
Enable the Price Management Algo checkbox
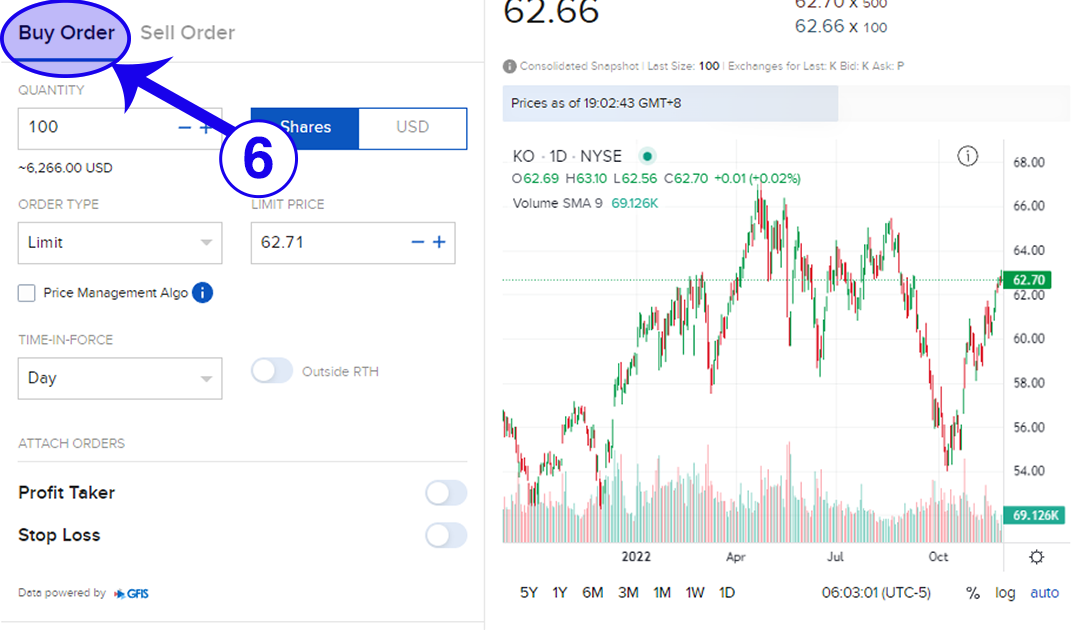[27, 293]
